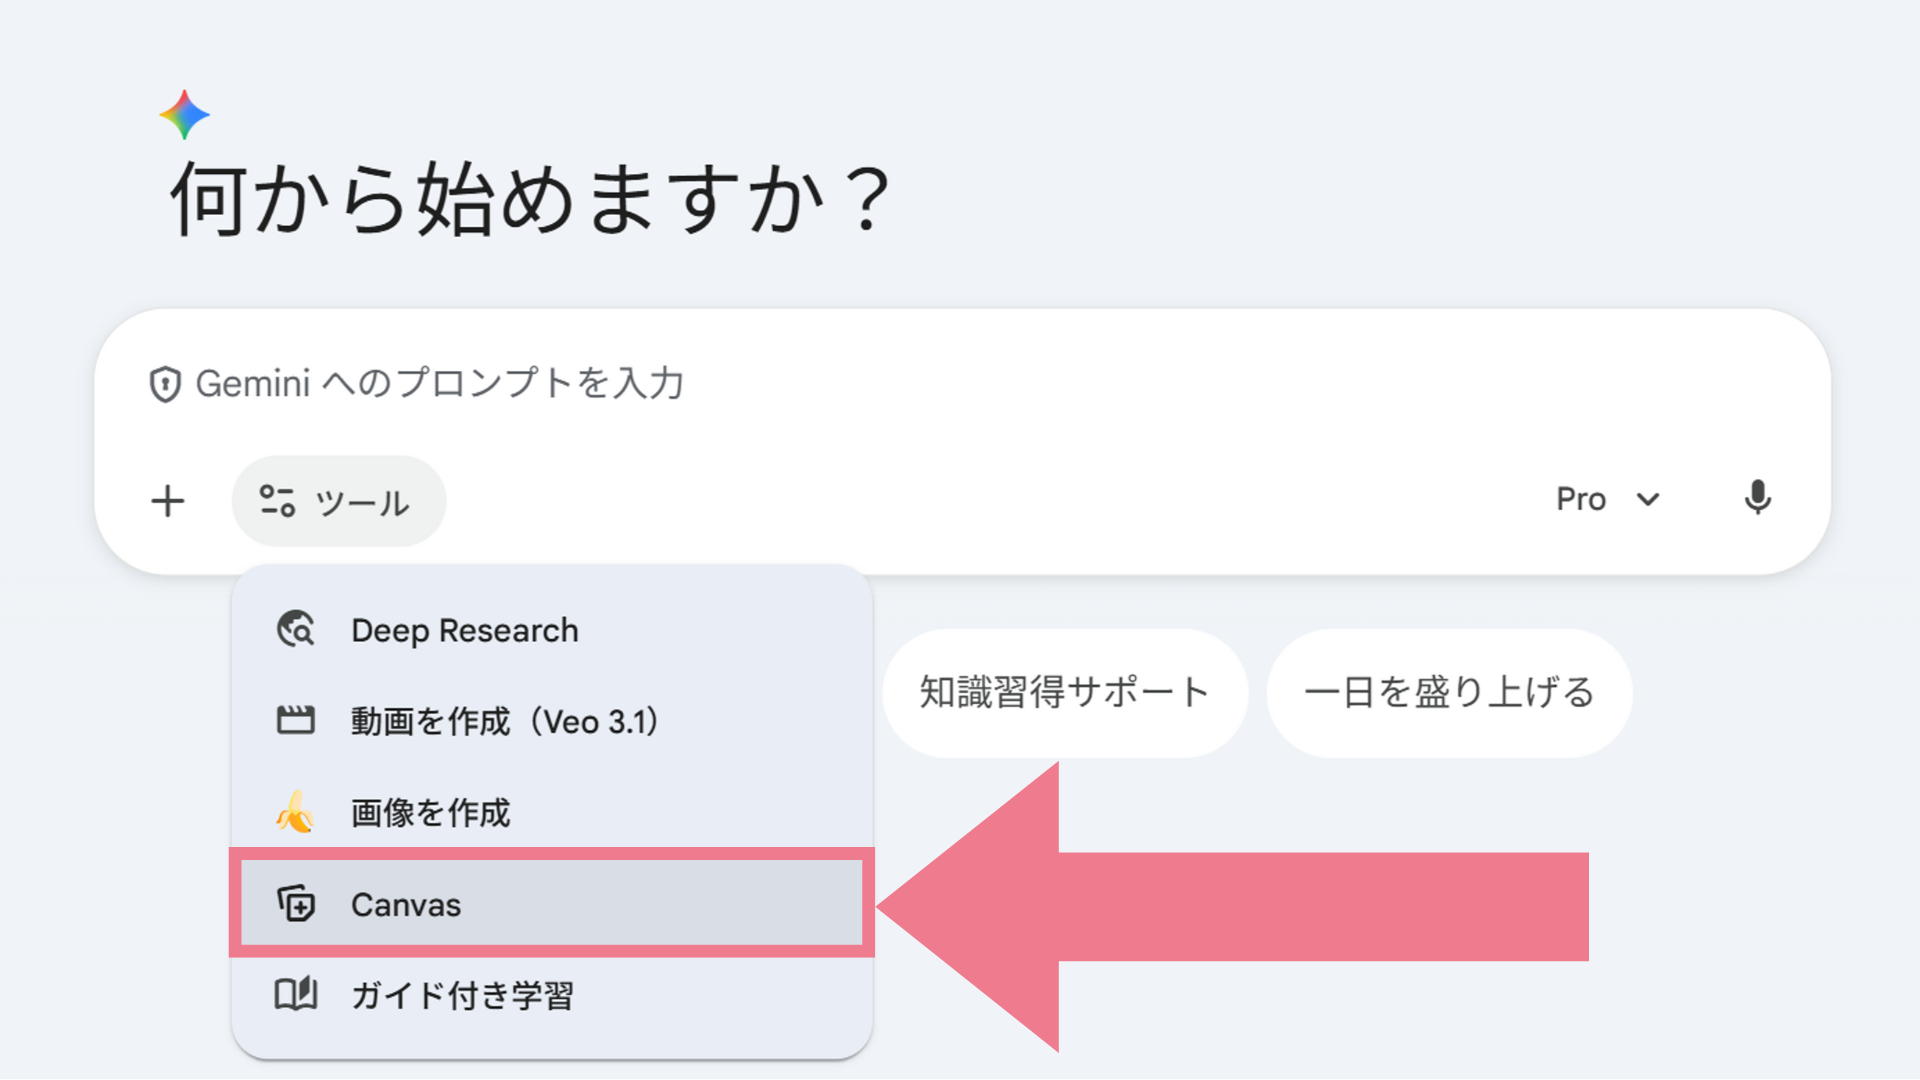Select Canvas from the tools menu
This screenshot has height=1080, width=1920.
click(406, 905)
